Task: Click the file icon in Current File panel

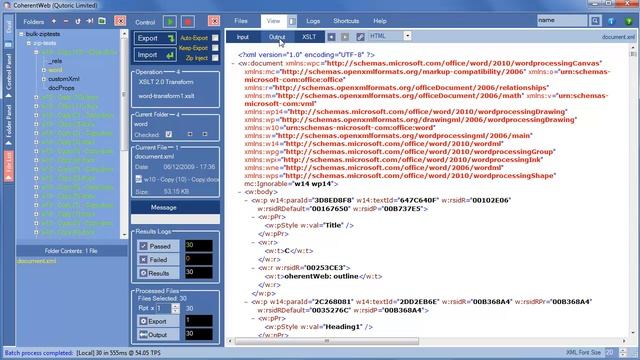Action: point(138,179)
